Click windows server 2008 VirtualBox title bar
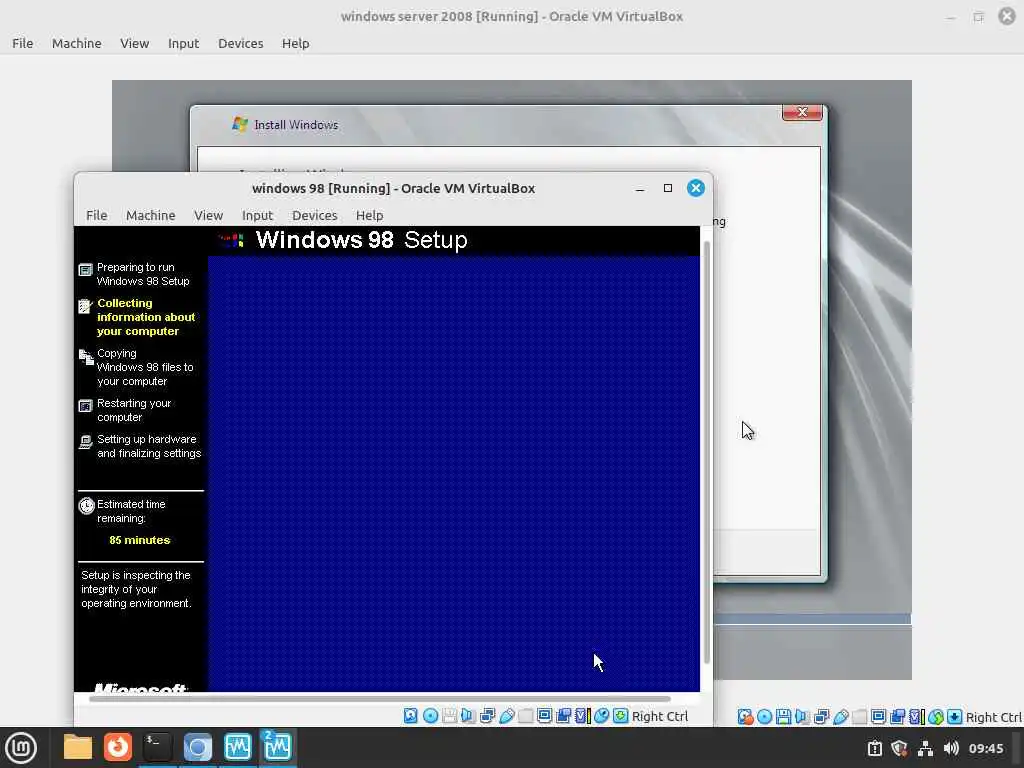 [x=511, y=16]
